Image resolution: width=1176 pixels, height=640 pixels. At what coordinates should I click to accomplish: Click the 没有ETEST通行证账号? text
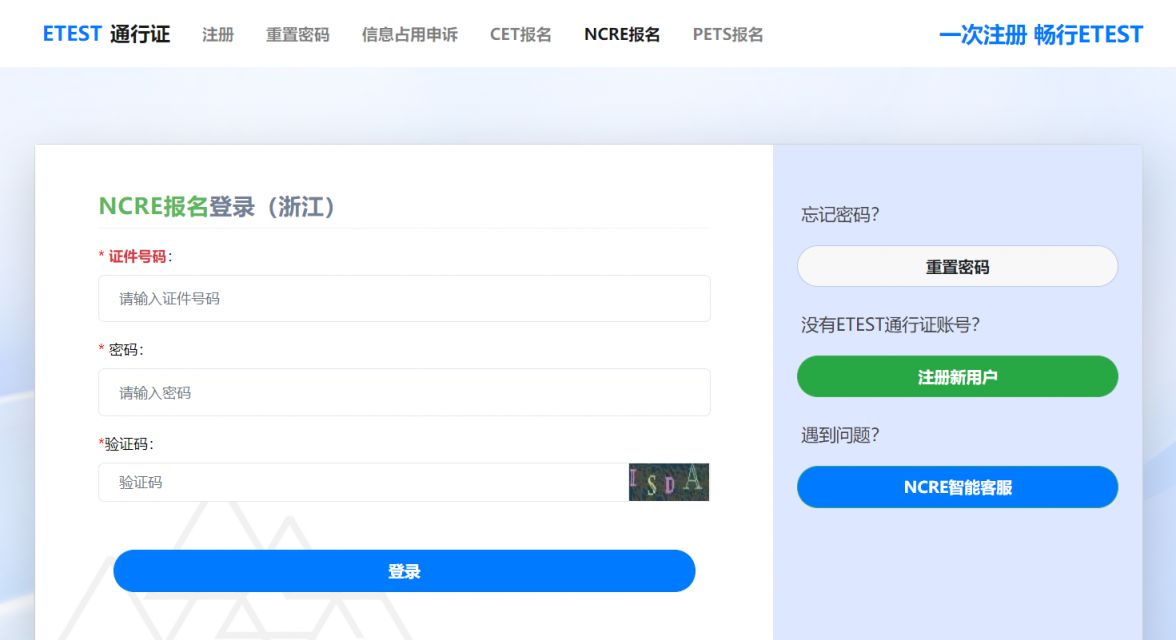(x=890, y=325)
